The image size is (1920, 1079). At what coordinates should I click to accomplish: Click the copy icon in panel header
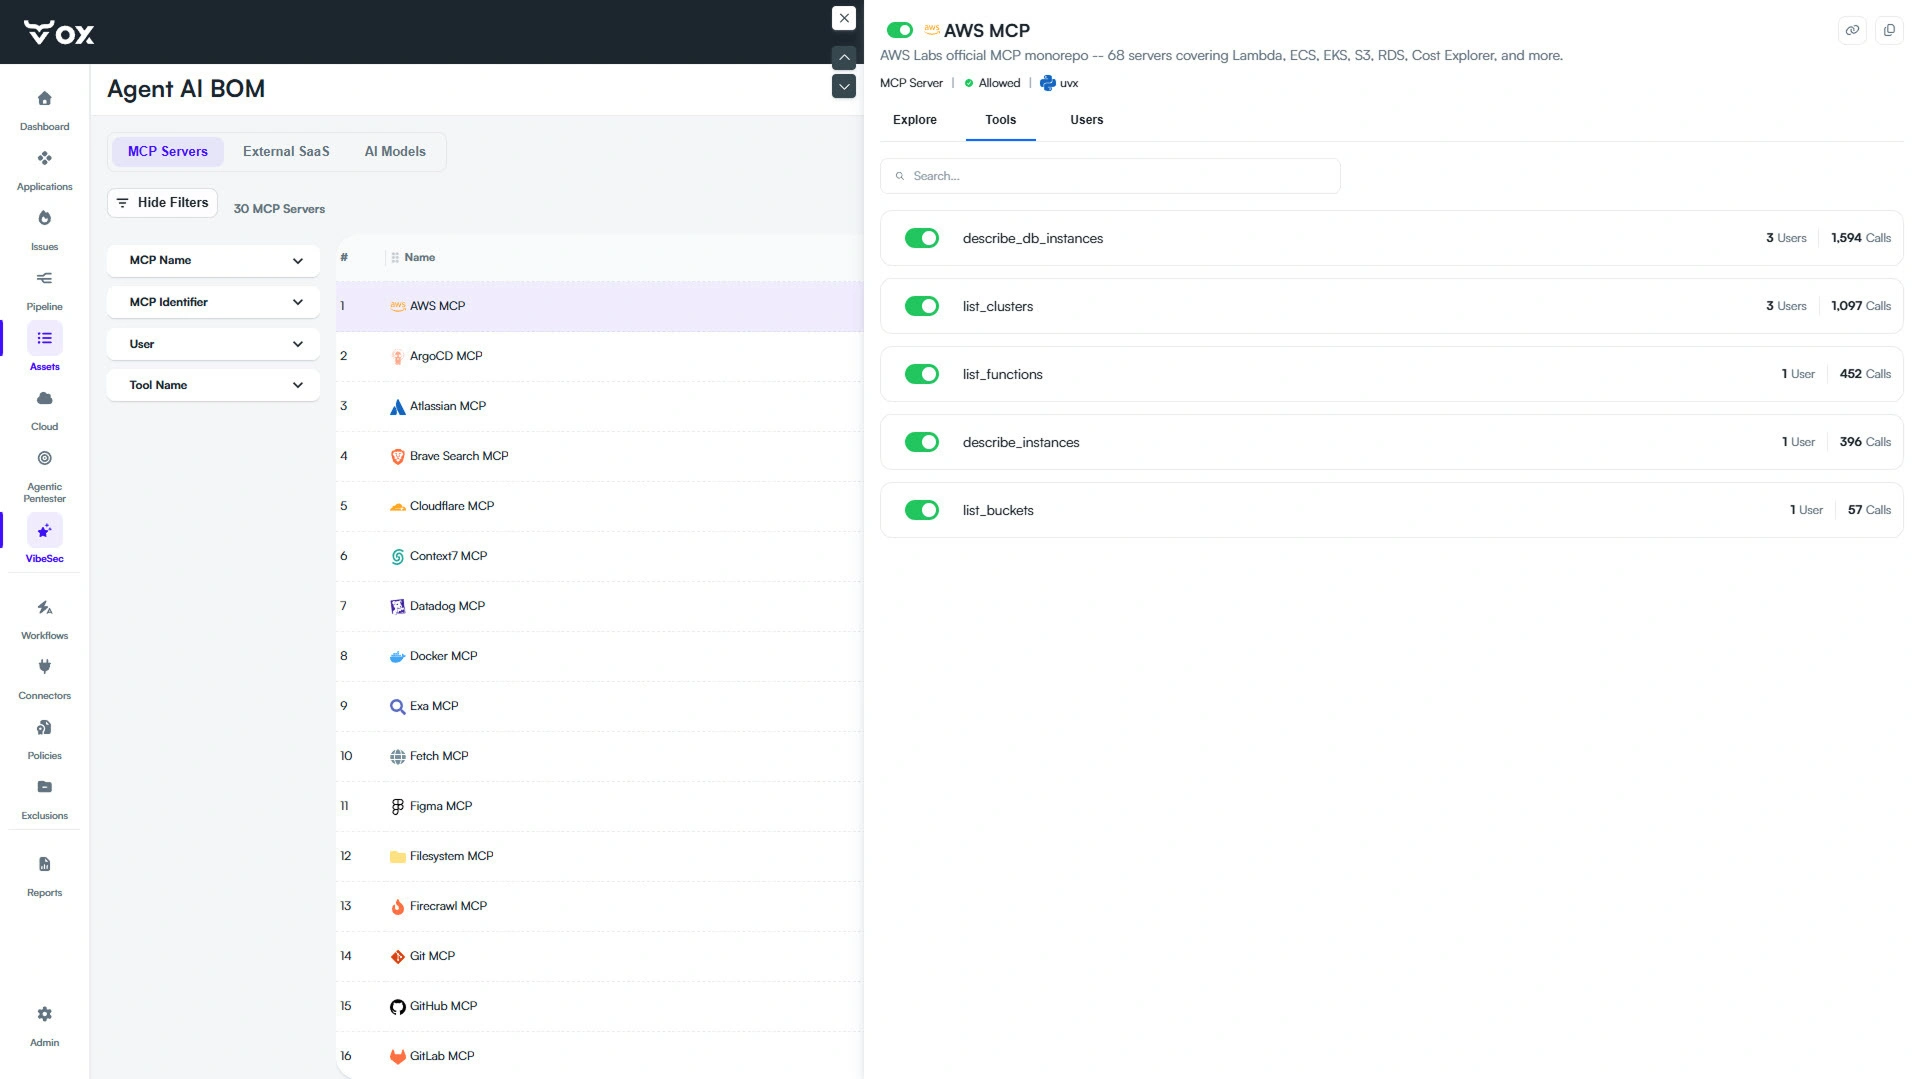pos(1889,30)
